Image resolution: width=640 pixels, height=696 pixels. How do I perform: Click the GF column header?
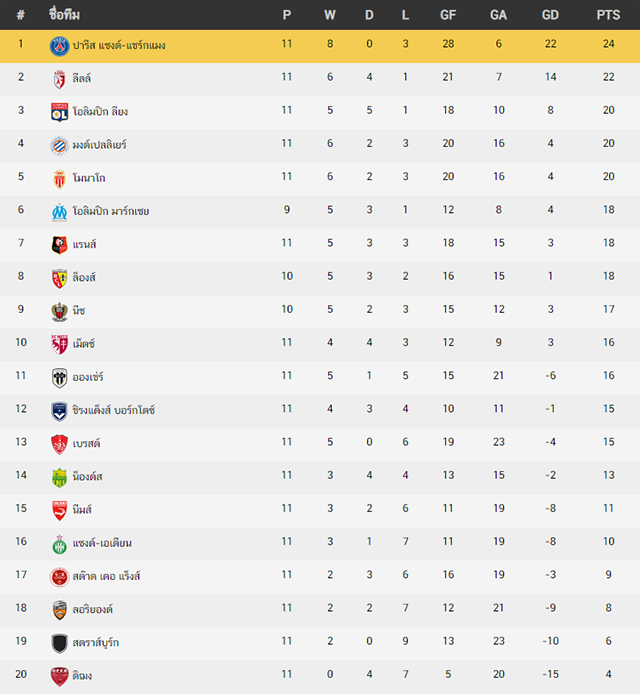(x=448, y=15)
